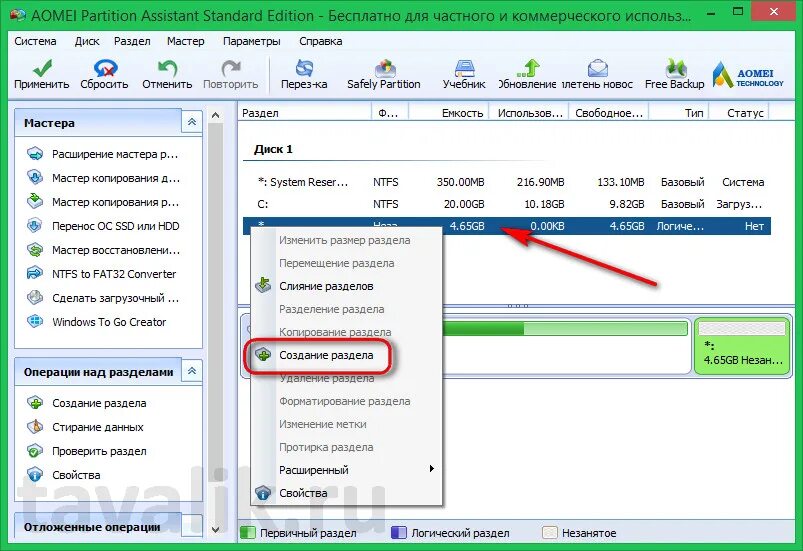
Task: Maximize the AOMEI Partition Assistant window
Action: (x=738, y=11)
